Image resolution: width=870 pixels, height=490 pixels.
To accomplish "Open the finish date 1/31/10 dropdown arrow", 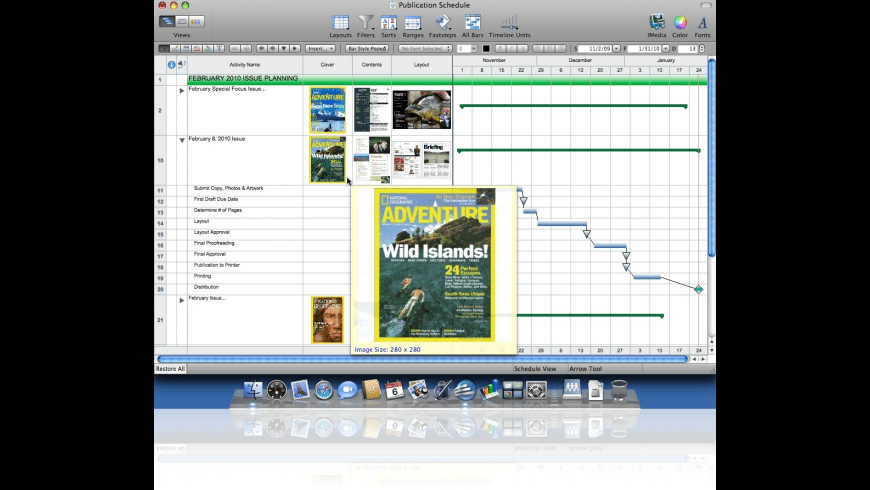I will pyautogui.click(x=666, y=49).
